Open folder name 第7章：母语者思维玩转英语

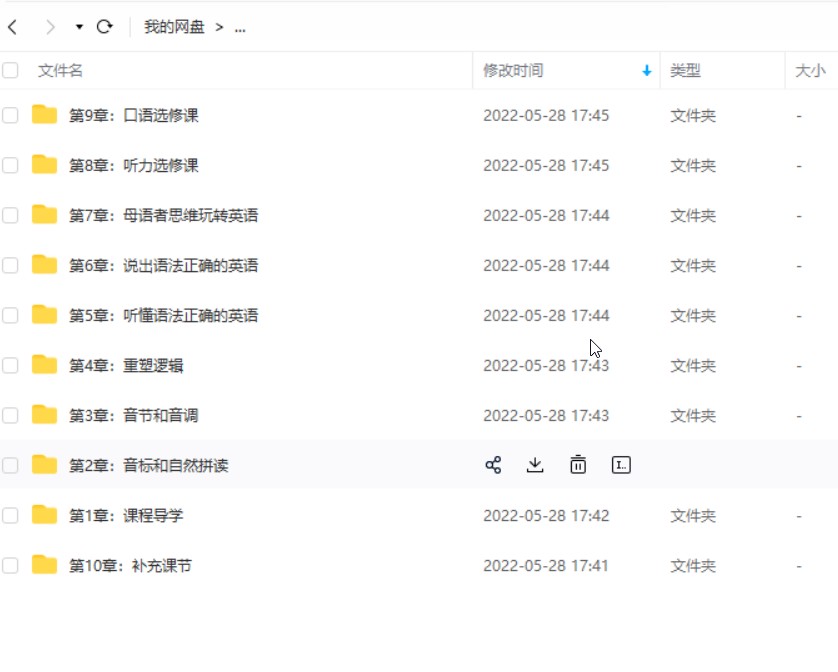point(164,215)
